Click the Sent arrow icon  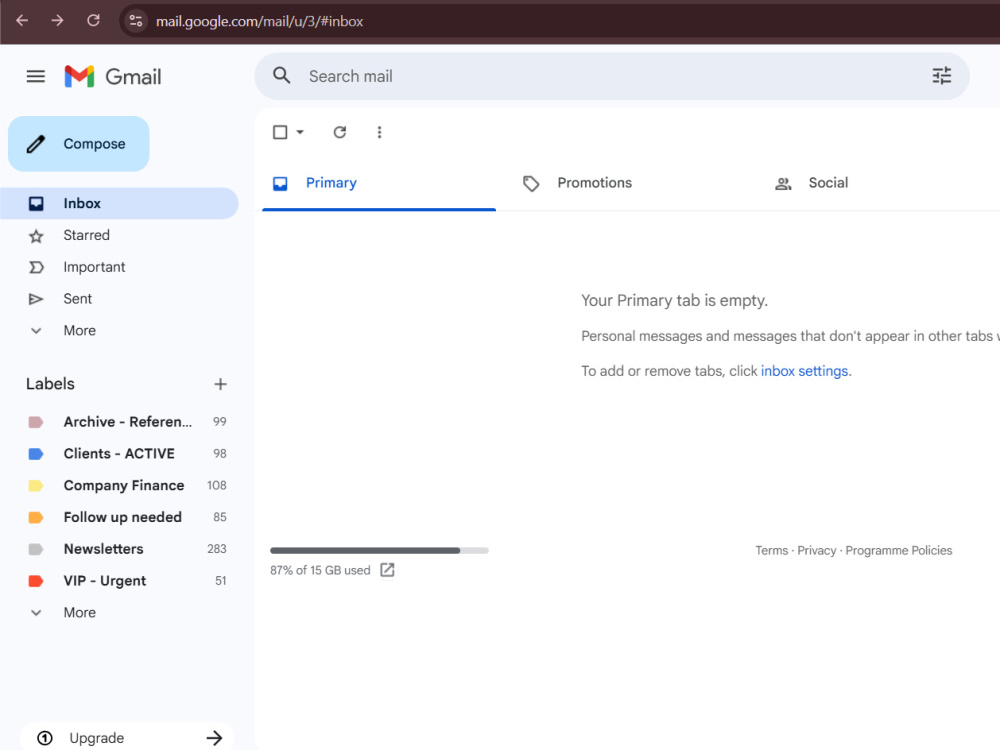pos(36,299)
